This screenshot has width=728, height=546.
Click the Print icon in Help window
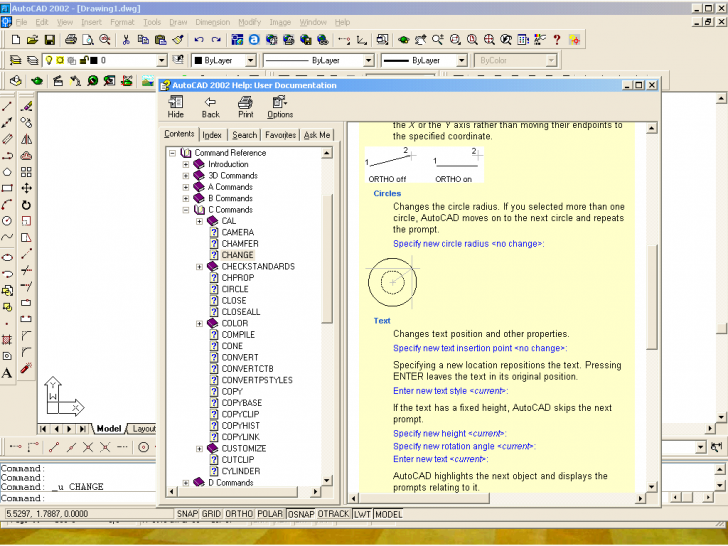pyautogui.click(x=246, y=107)
